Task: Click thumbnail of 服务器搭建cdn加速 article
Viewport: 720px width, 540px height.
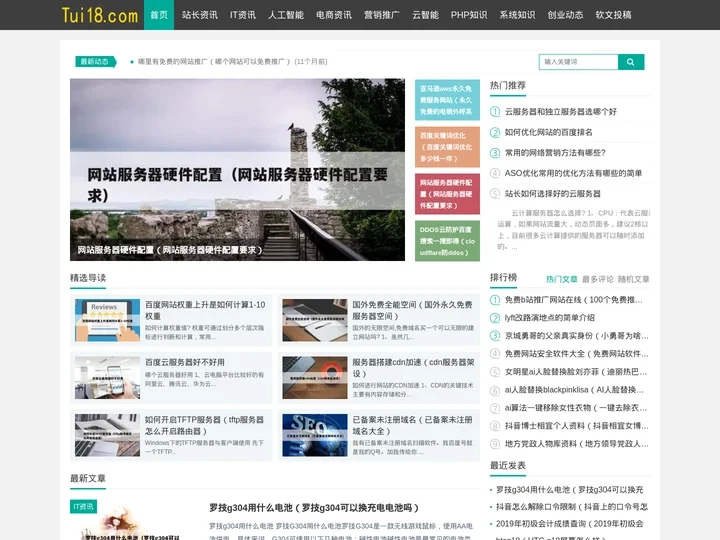Action: pyautogui.click(x=315, y=377)
